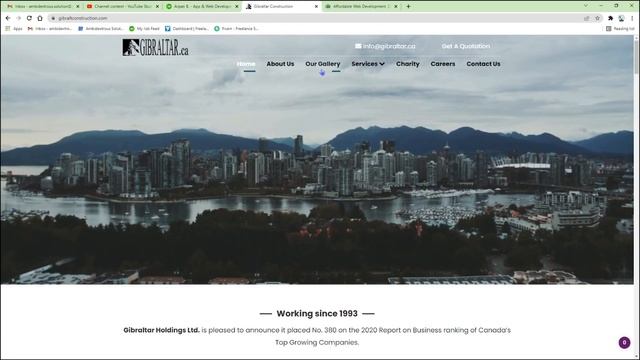Switch to YouTube Channel content tab
The image size is (640, 360).
(x=122, y=7)
